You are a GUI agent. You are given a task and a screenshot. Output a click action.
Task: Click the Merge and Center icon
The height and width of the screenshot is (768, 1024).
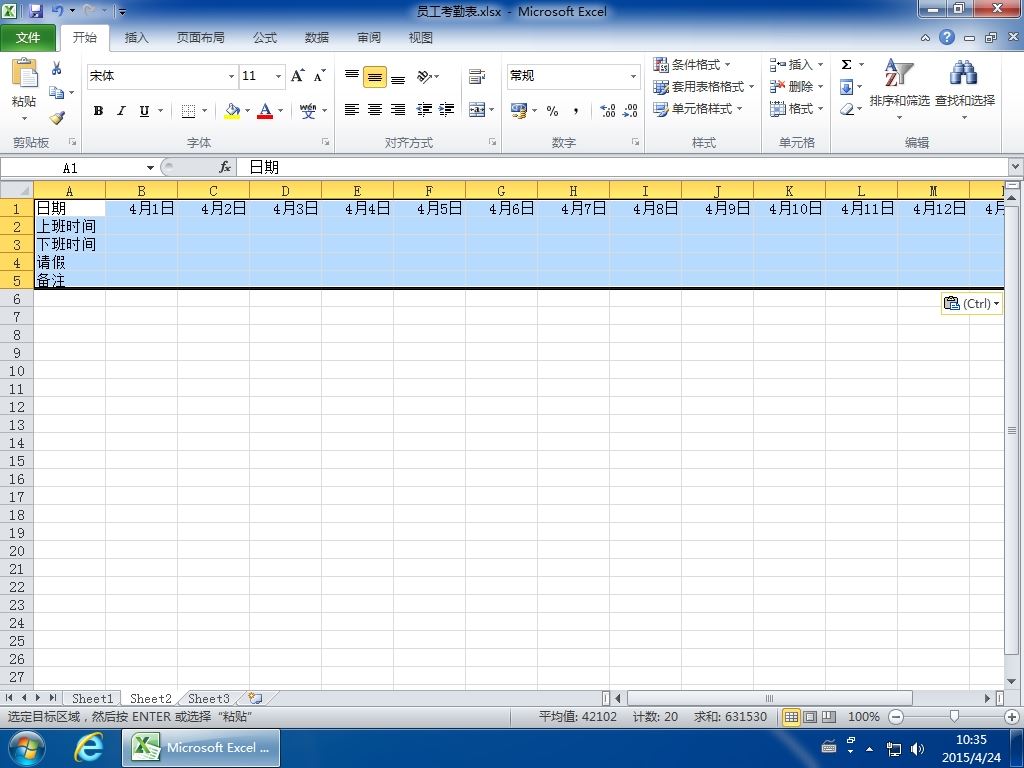click(477, 110)
